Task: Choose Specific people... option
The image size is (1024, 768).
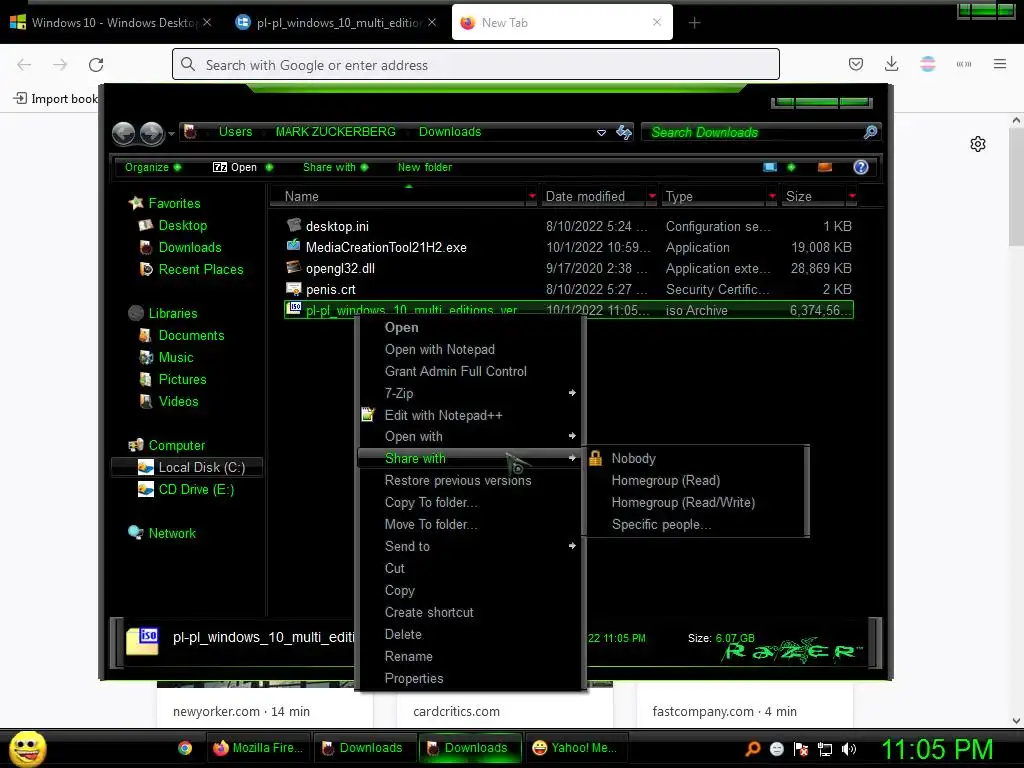Action: (x=697, y=524)
